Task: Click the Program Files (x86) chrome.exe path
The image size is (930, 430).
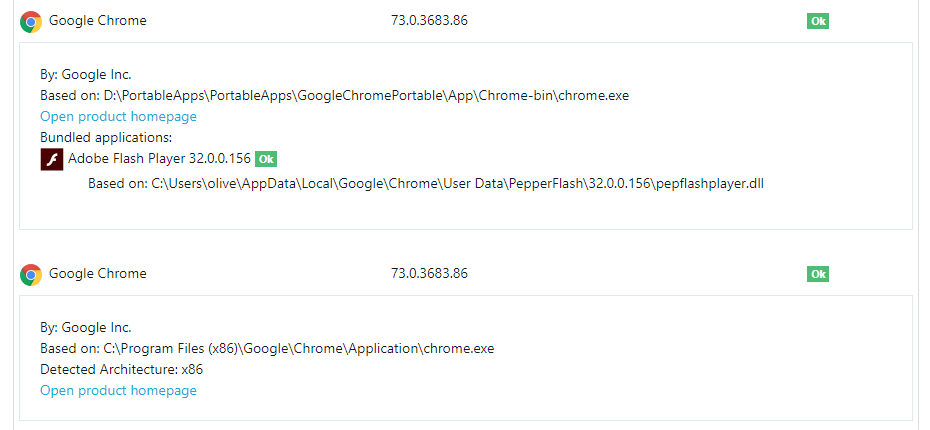Action: pyautogui.click(x=299, y=349)
